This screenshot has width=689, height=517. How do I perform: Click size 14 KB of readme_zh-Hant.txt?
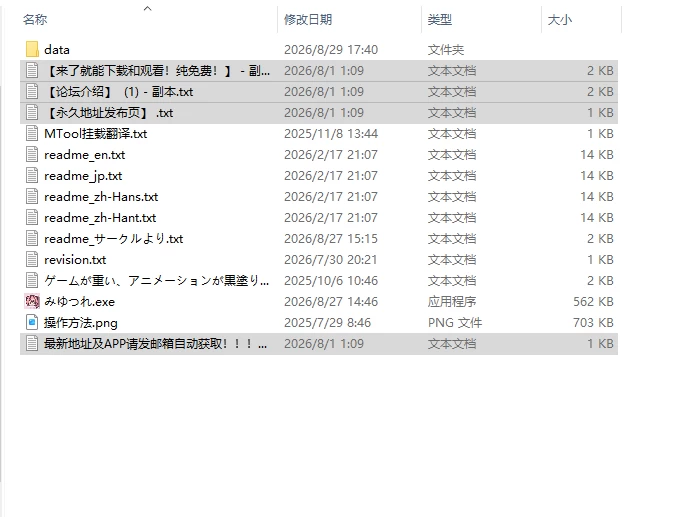pyautogui.click(x=597, y=218)
